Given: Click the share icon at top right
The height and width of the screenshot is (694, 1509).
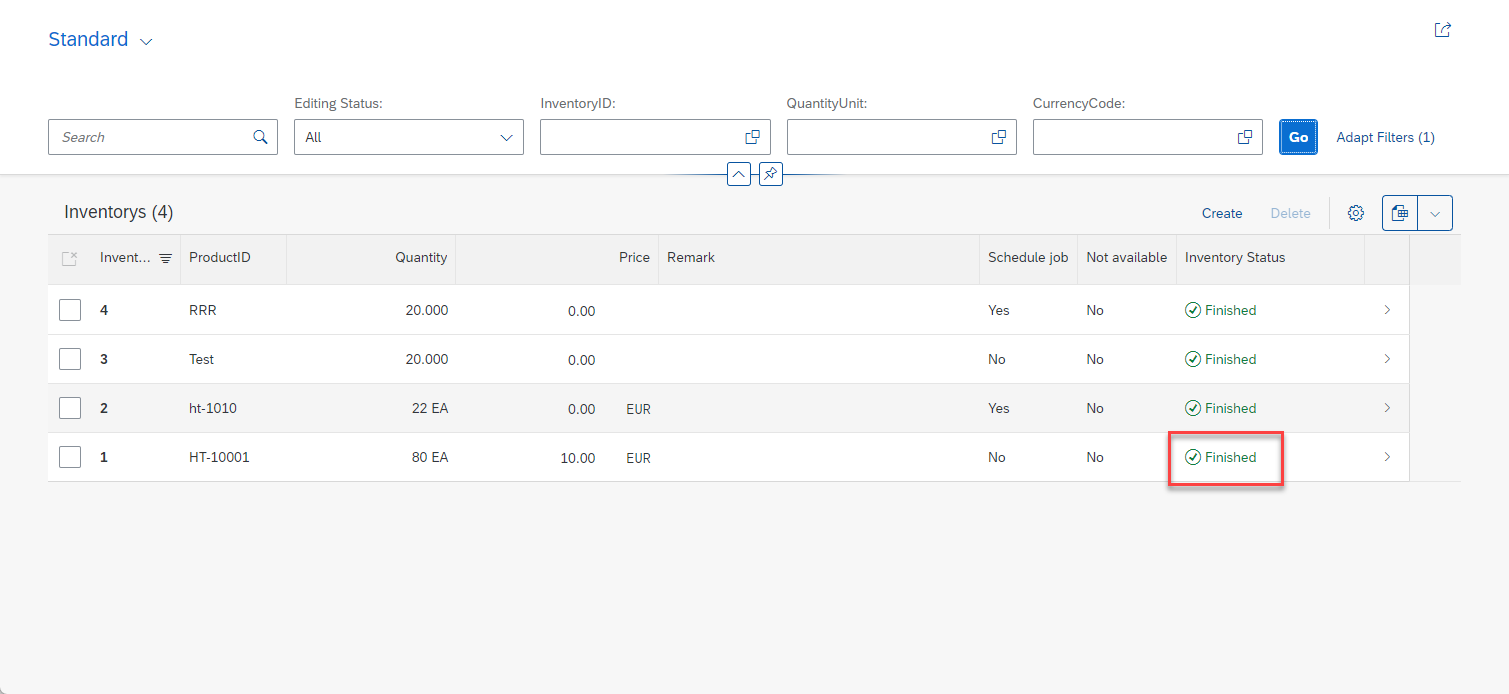Looking at the screenshot, I should click(x=1442, y=30).
